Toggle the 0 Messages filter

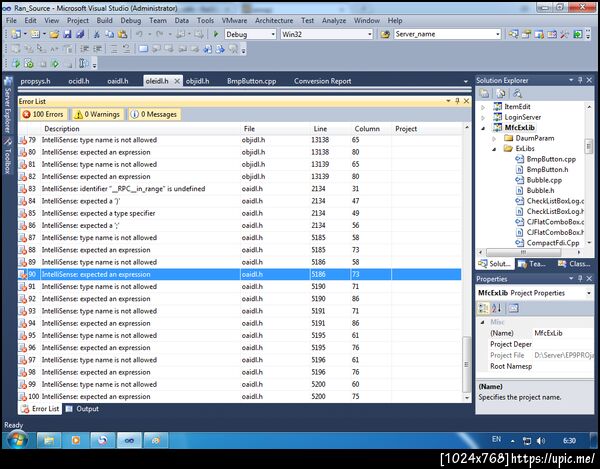click(x=154, y=114)
